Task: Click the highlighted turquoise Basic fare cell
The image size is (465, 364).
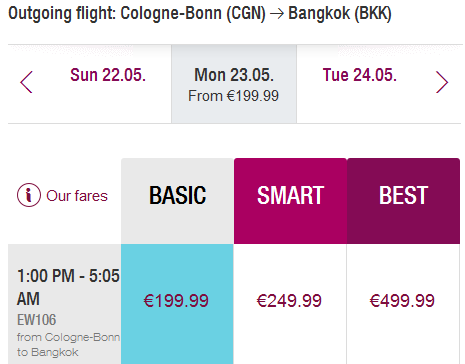Action: click(x=177, y=304)
